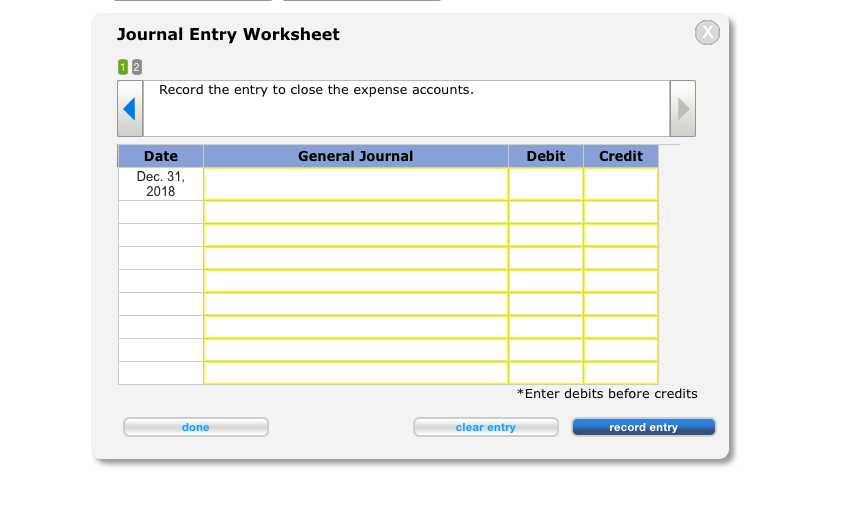
Task: Select Credit field in sixth row
Action: tap(621, 305)
